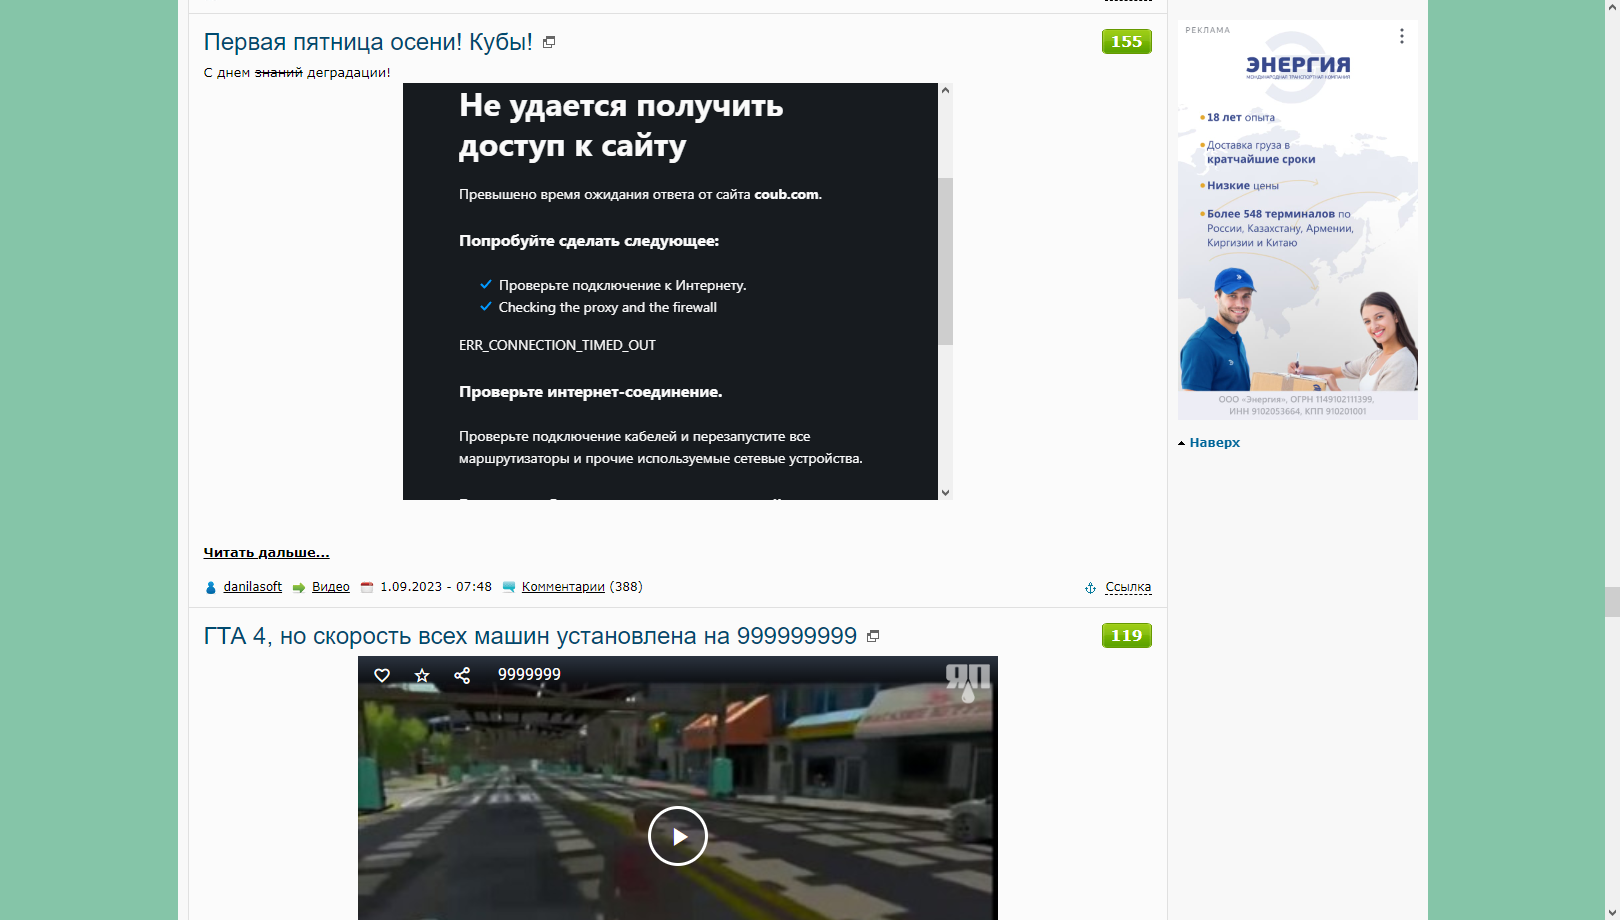Viewport: 1620px width, 920px height.
Task: Click the like heart icon on the video
Action: pyautogui.click(x=382, y=675)
